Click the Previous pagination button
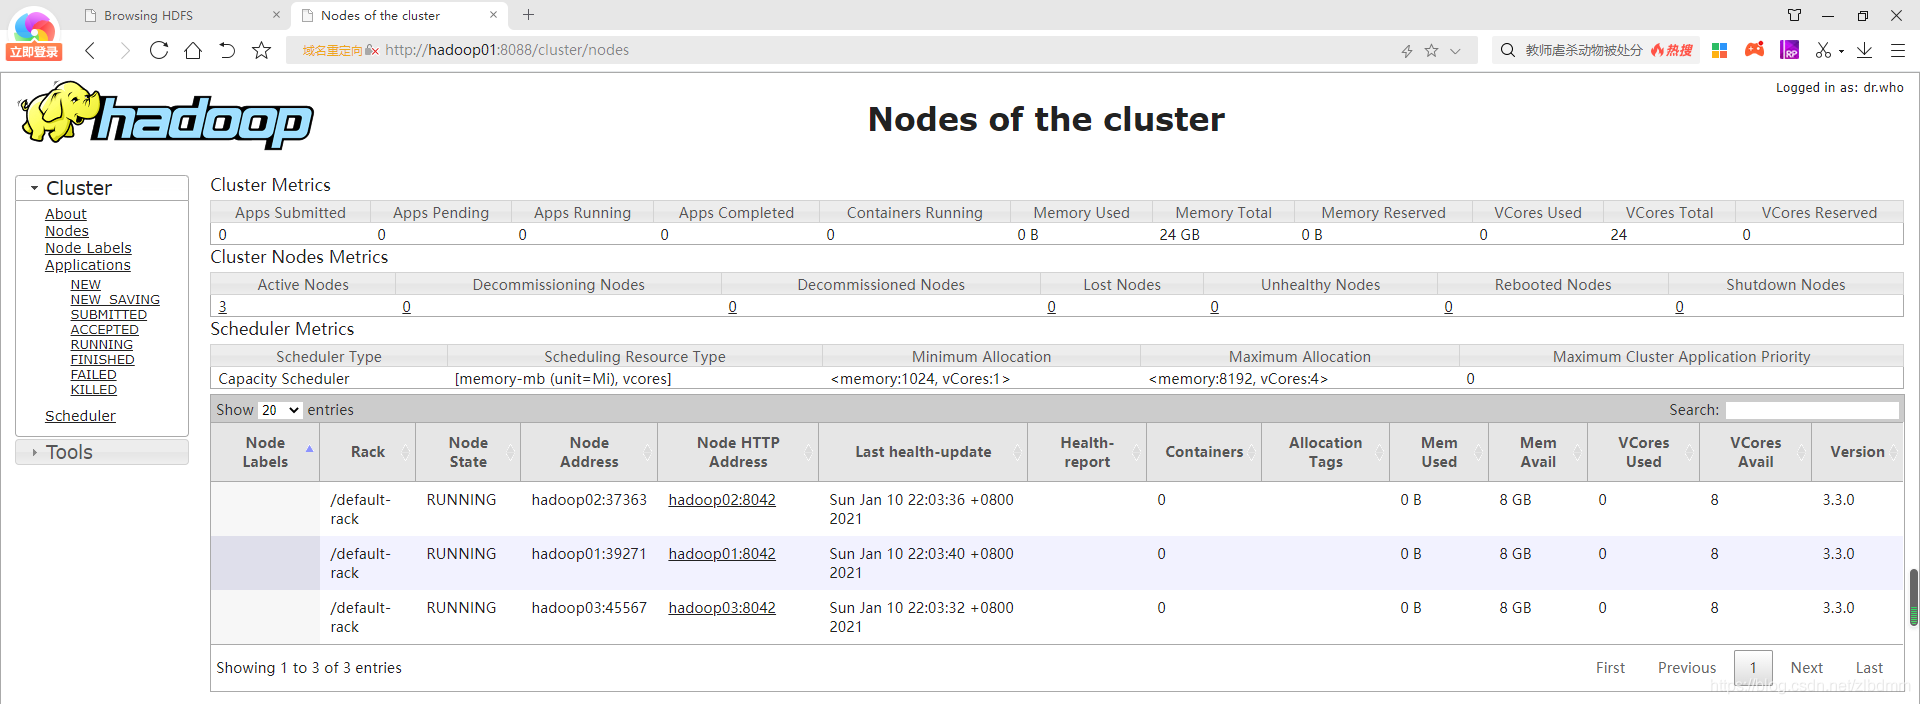Image resolution: width=1920 pixels, height=704 pixels. point(1687,668)
